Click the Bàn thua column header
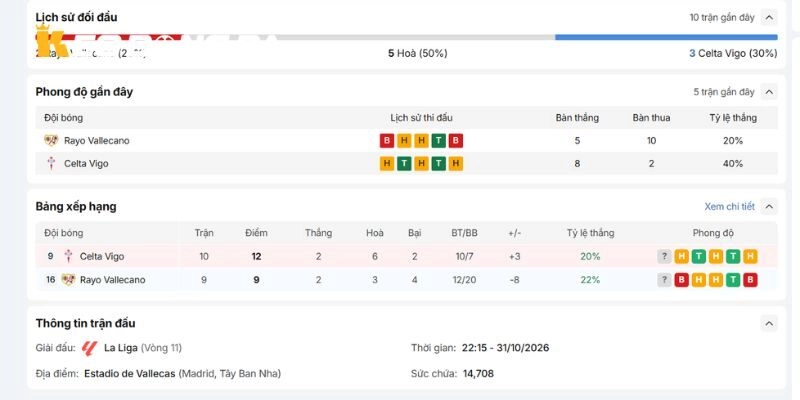The width and height of the screenshot is (800, 400). coord(652,118)
